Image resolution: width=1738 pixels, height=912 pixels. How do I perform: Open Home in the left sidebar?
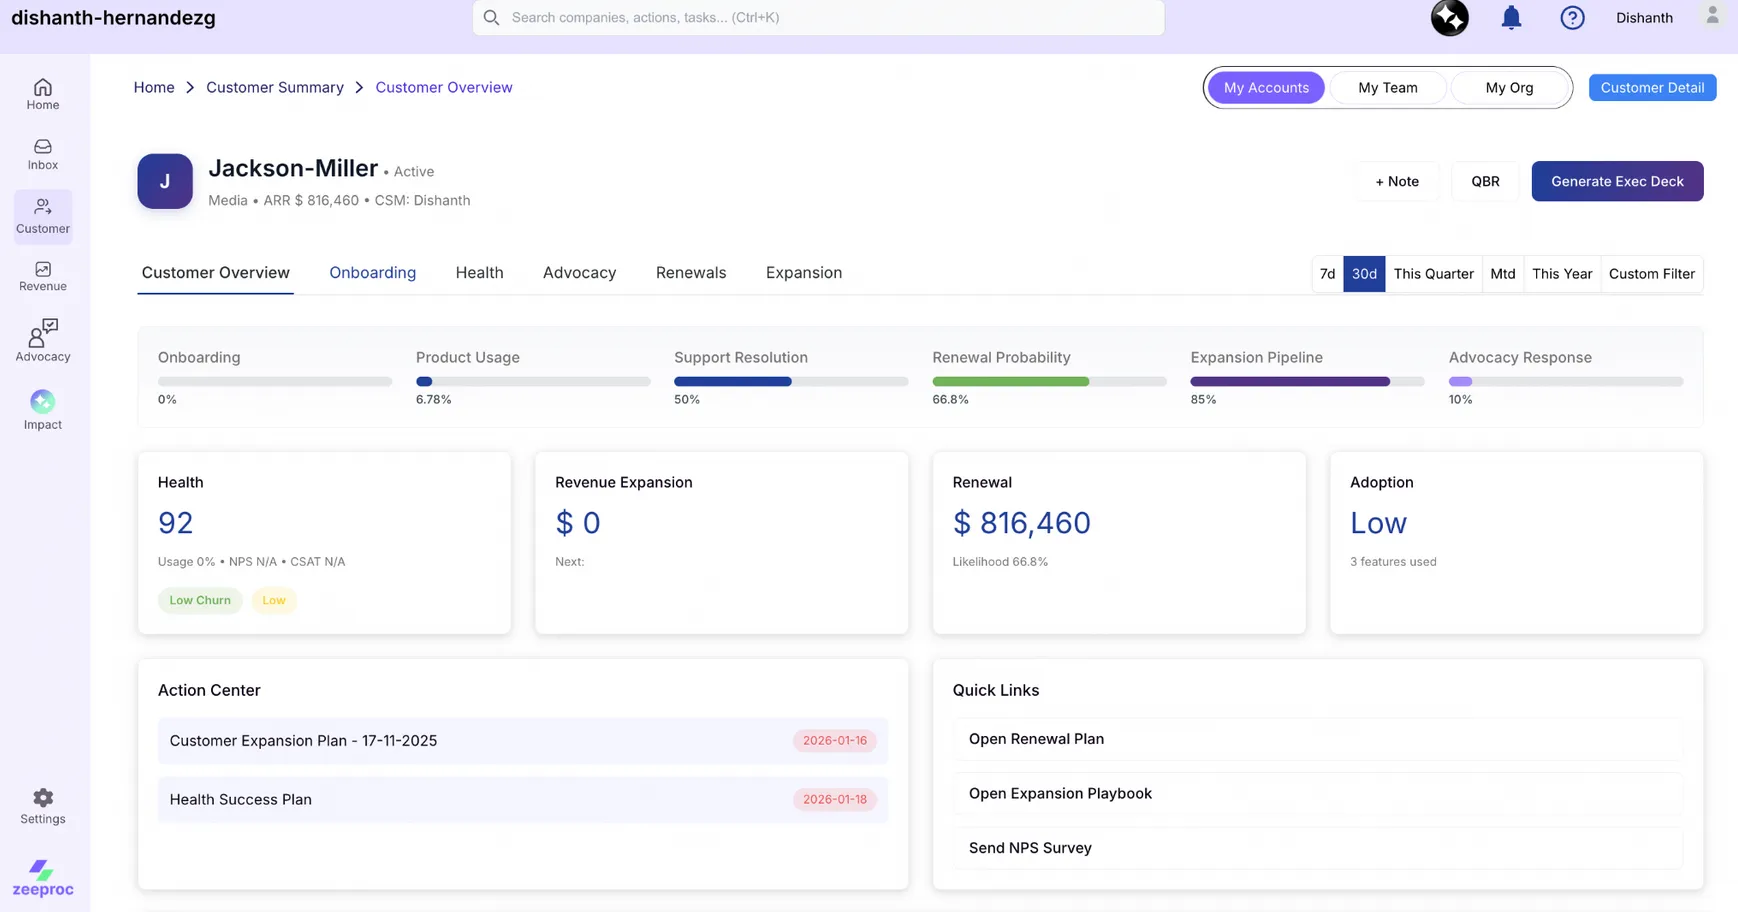(42, 94)
